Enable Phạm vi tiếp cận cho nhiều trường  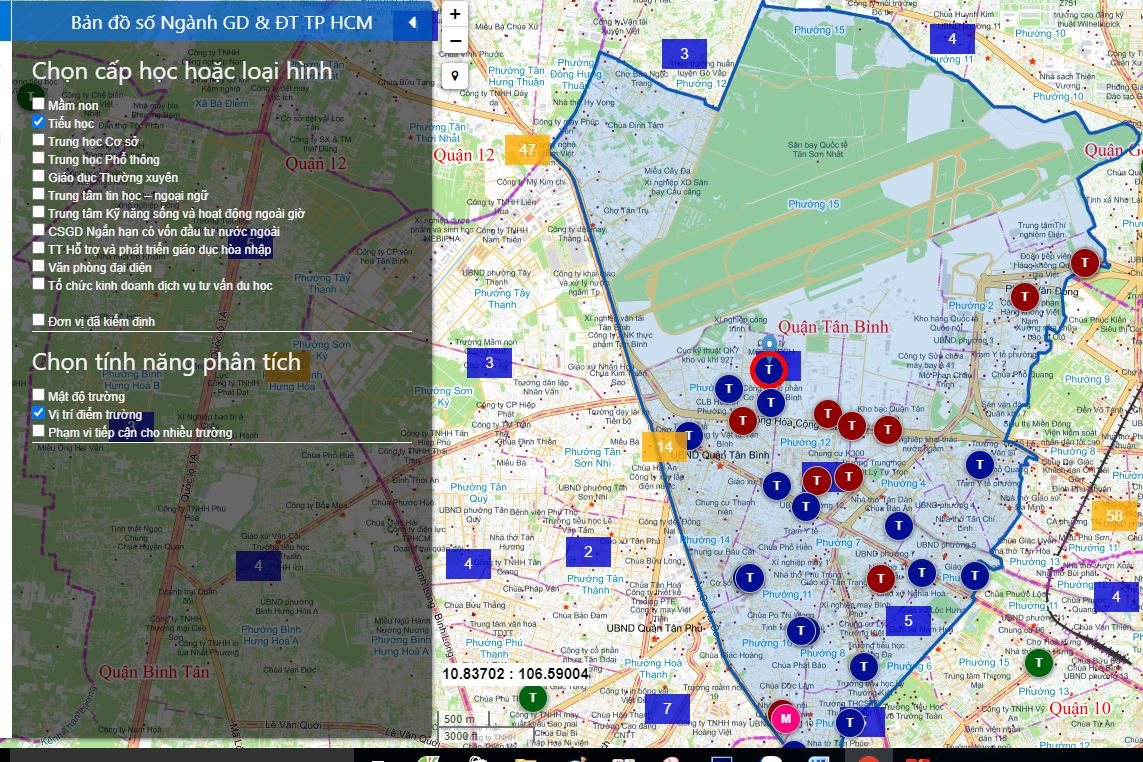[x=39, y=431]
